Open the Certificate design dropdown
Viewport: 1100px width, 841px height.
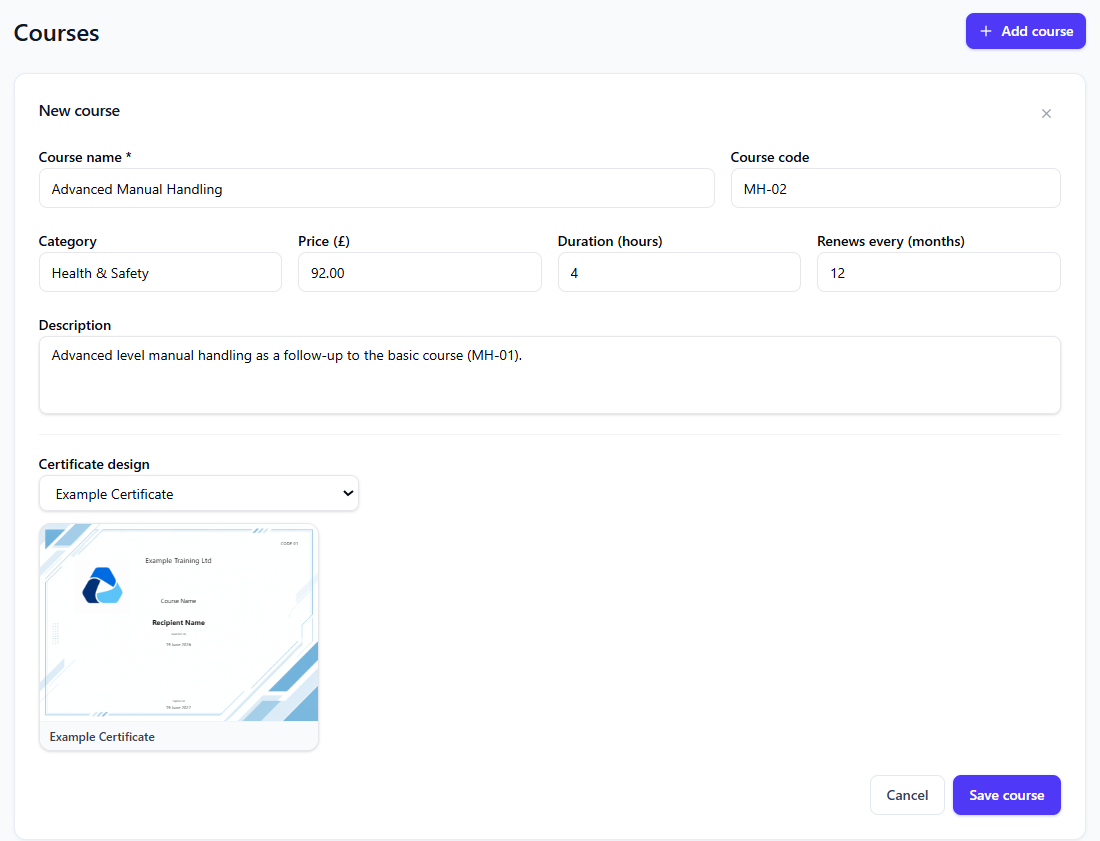(x=199, y=493)
